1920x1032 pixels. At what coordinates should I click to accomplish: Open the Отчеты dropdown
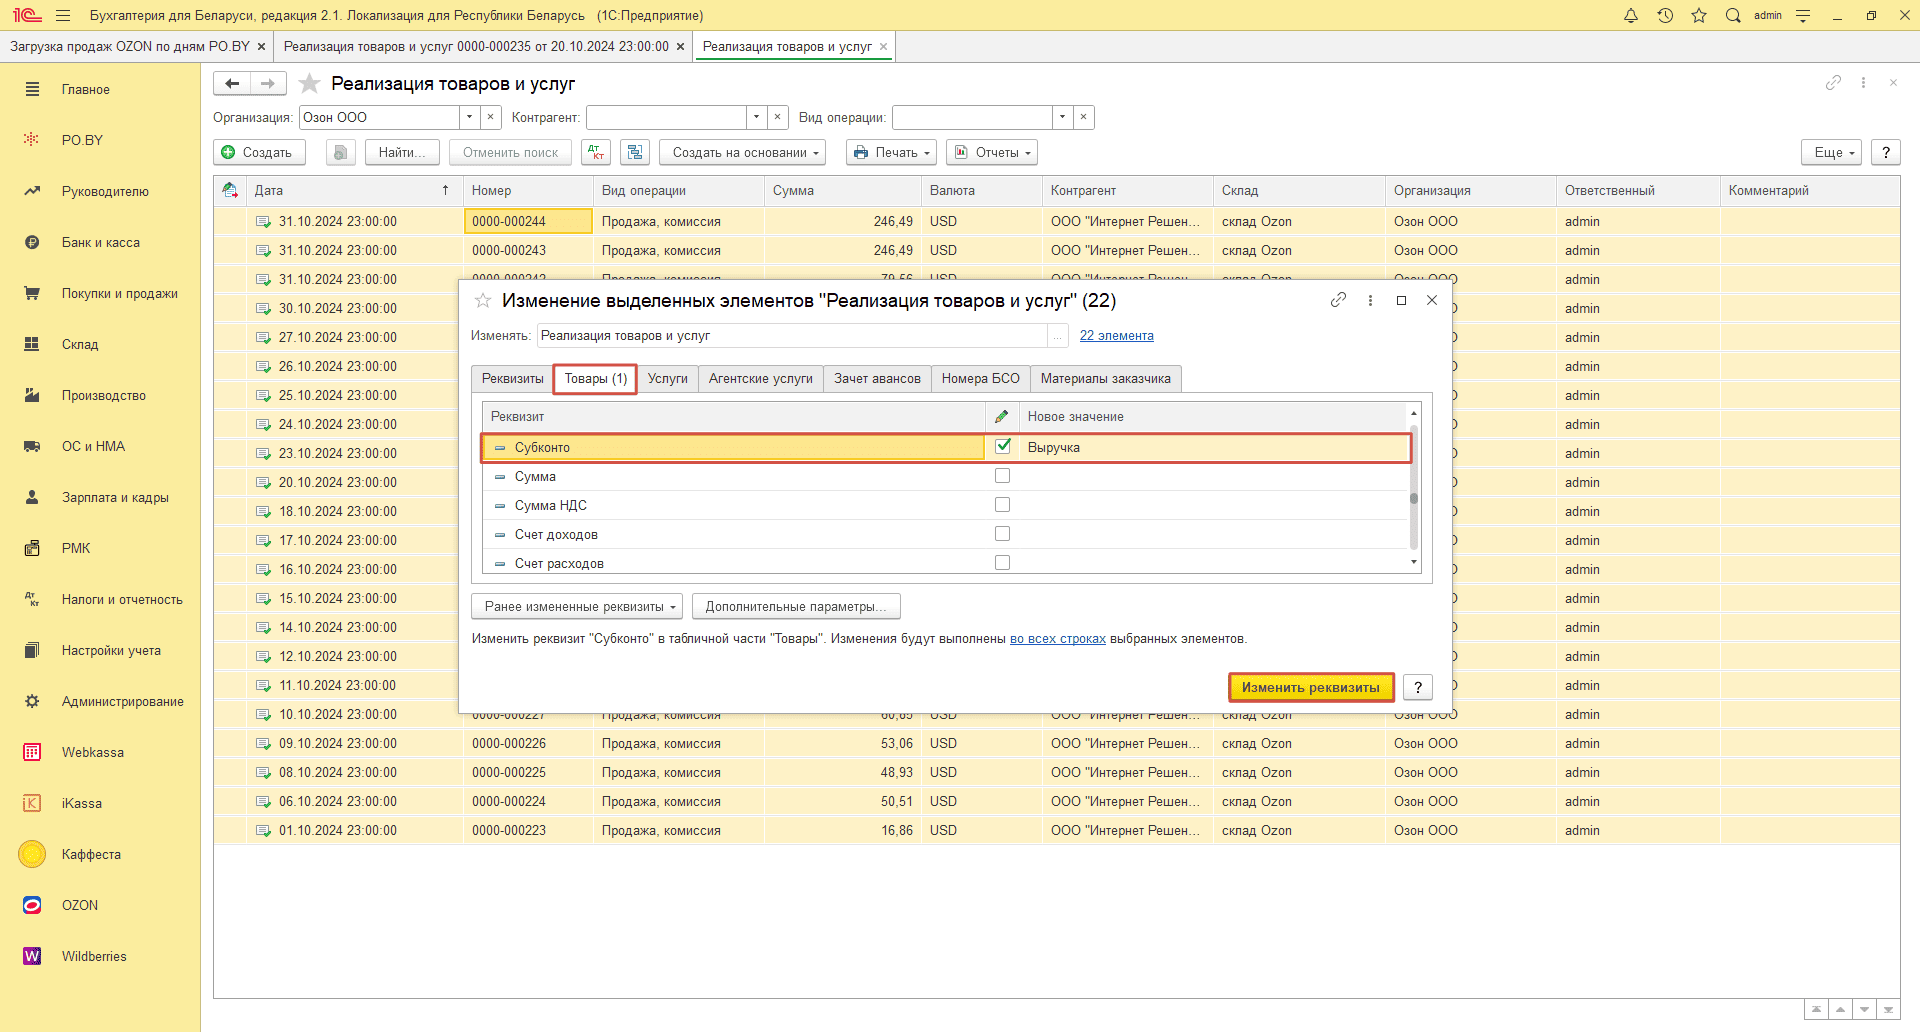992,152
